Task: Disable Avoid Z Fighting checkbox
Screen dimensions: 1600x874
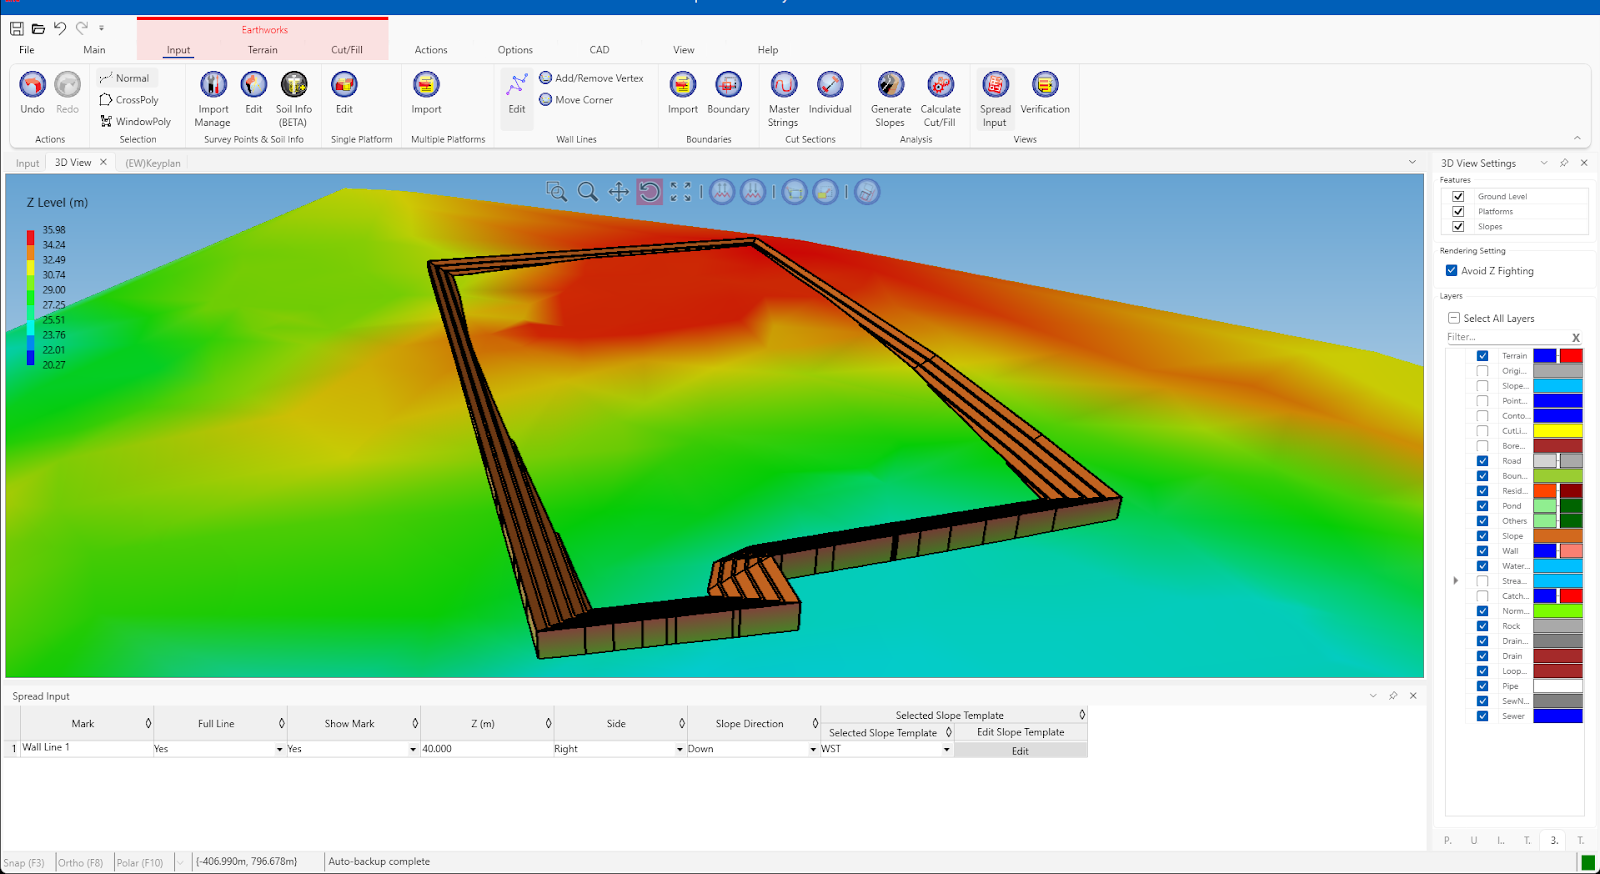Action: tap(1451, 271)
